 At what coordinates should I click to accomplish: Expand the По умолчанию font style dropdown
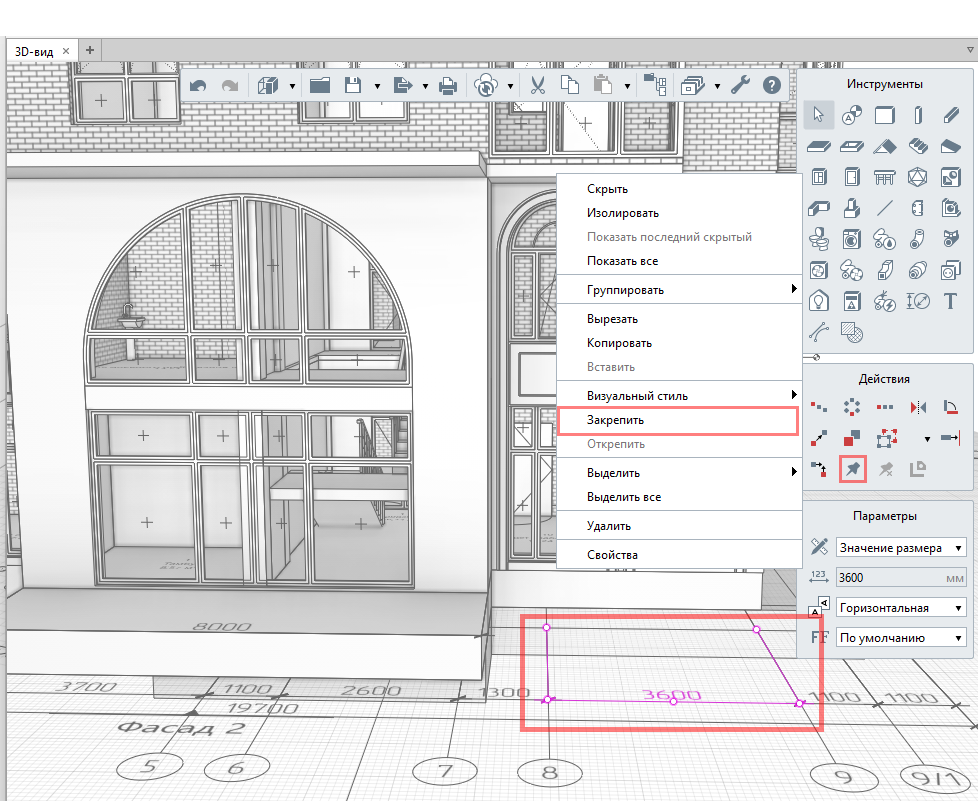pos(902,638)
